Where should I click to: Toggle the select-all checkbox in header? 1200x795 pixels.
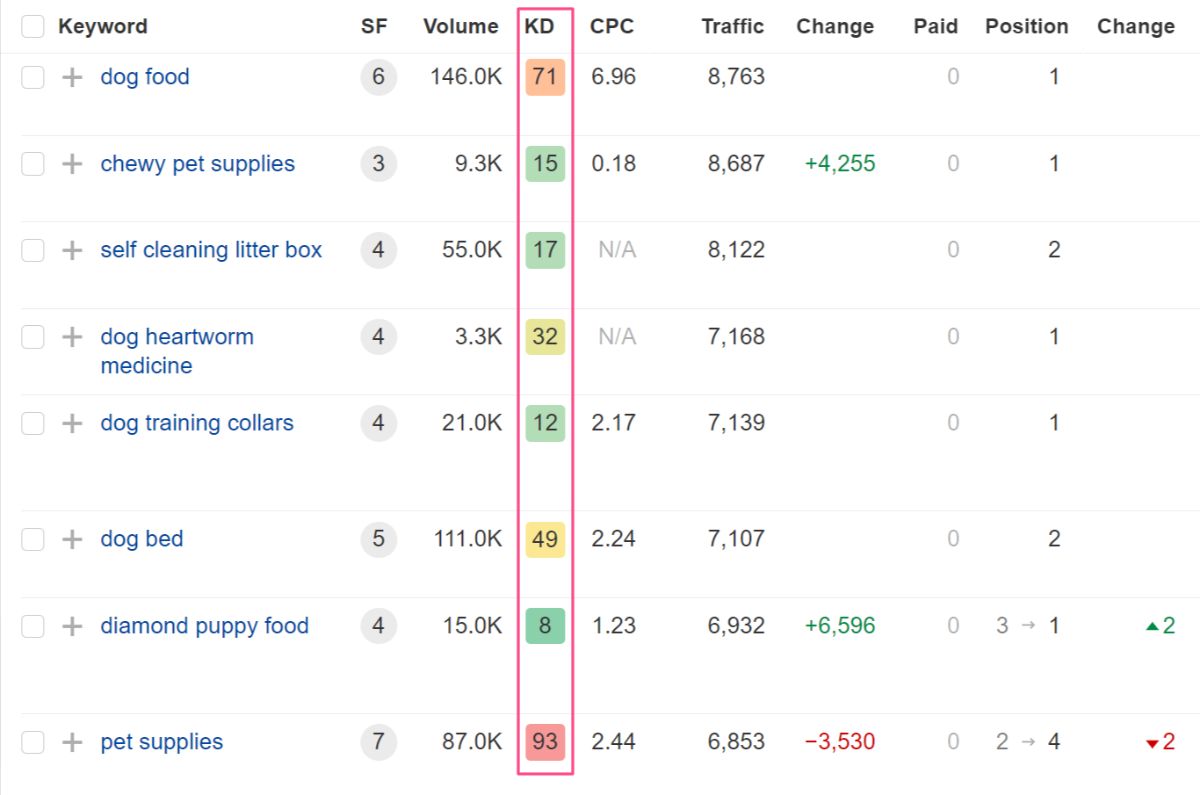[33, 27]
